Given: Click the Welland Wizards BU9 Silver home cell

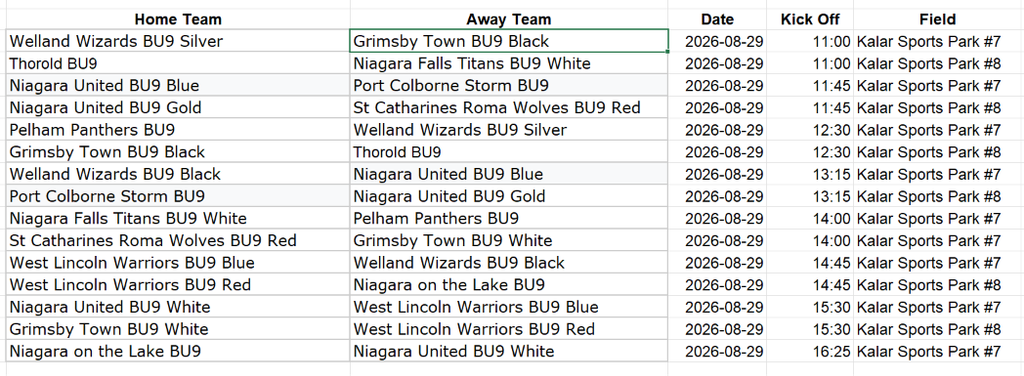Looking at the screenshot, I should 178,41.
